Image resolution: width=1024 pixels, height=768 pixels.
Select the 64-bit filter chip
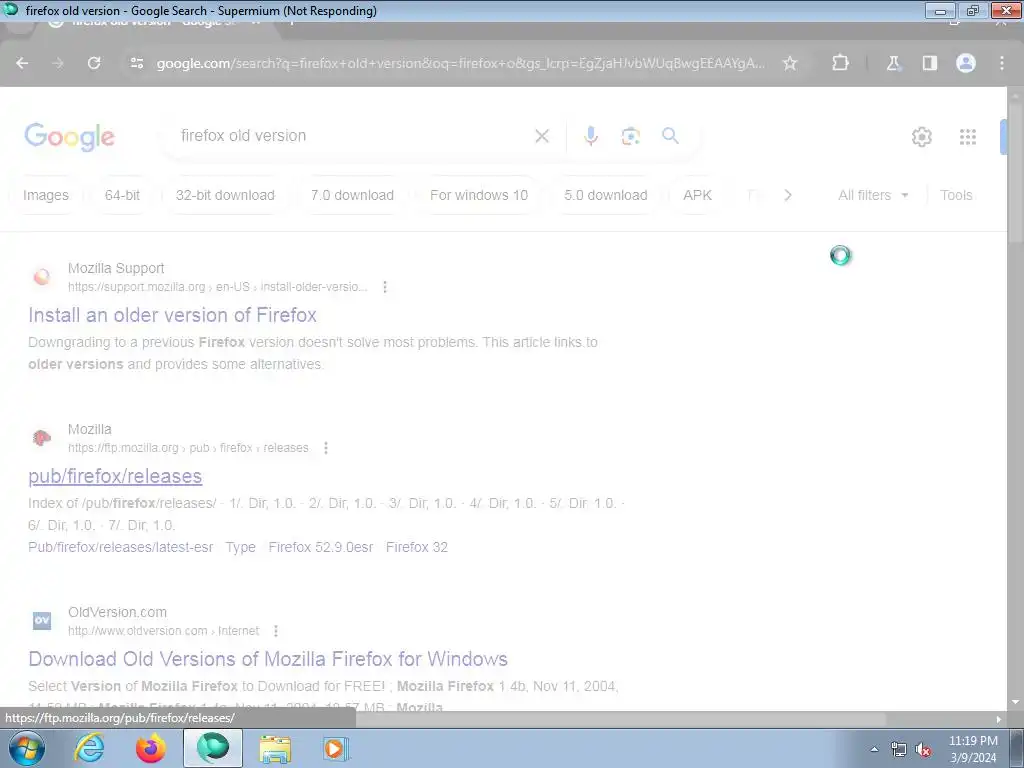click(x=122, y=195)
